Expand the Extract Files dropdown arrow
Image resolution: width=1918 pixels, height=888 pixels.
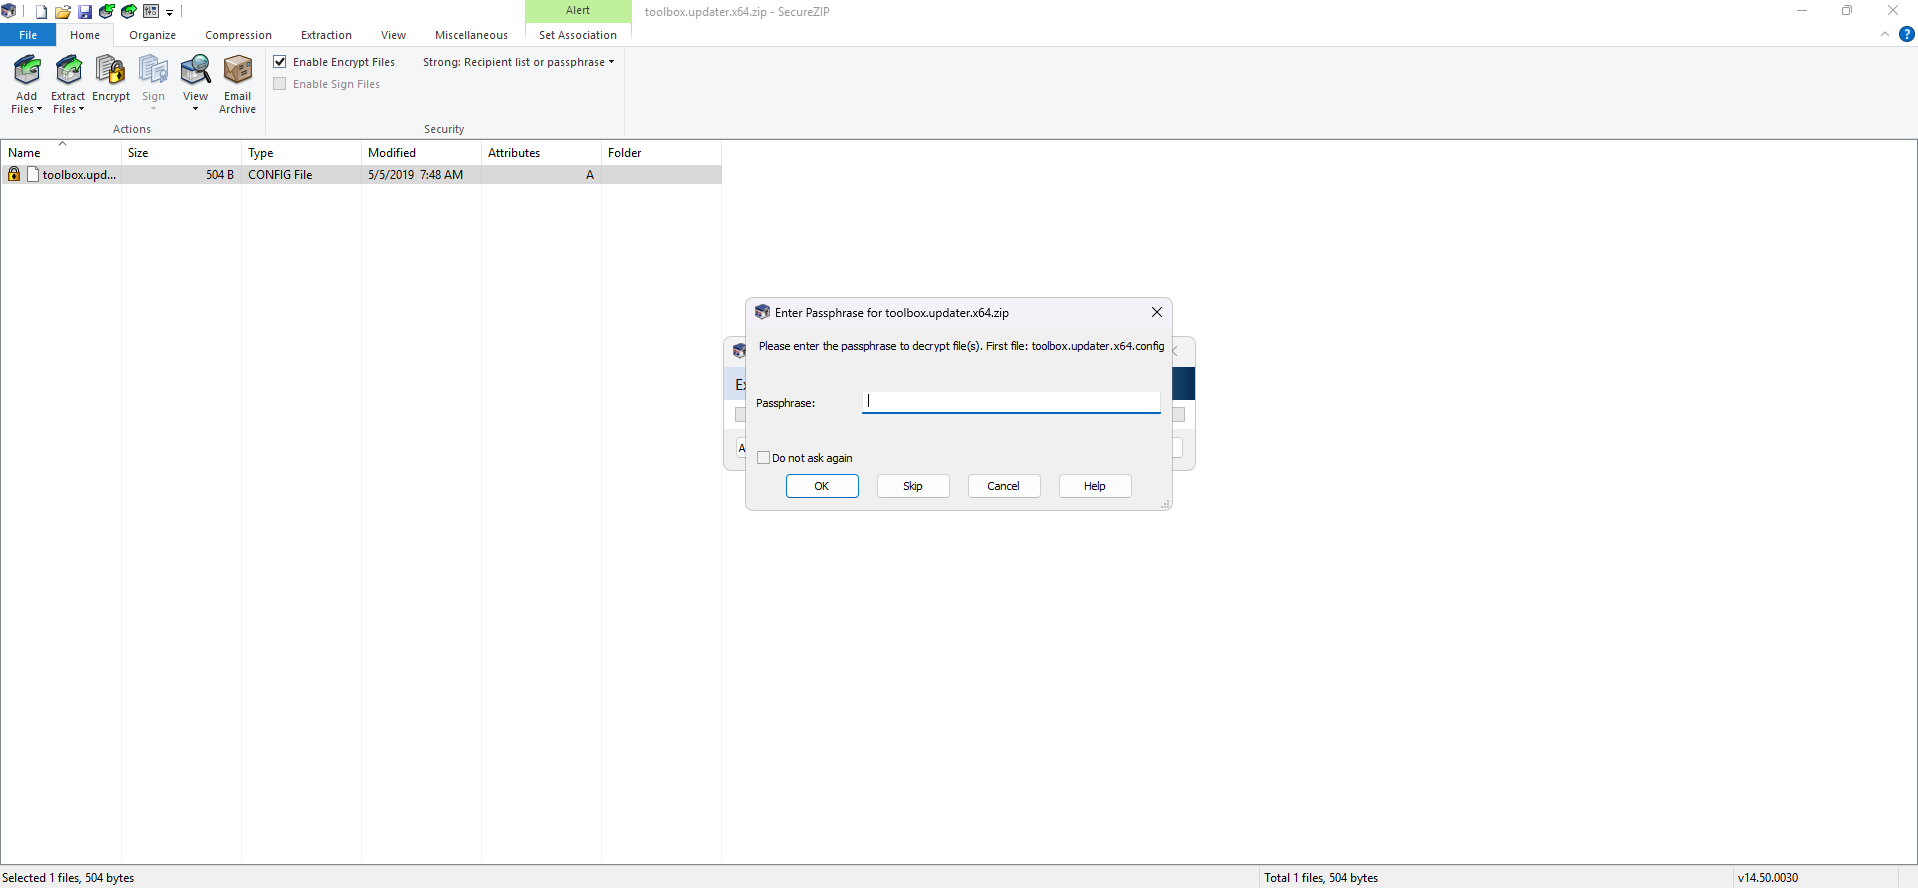click(x=81, y=110)
